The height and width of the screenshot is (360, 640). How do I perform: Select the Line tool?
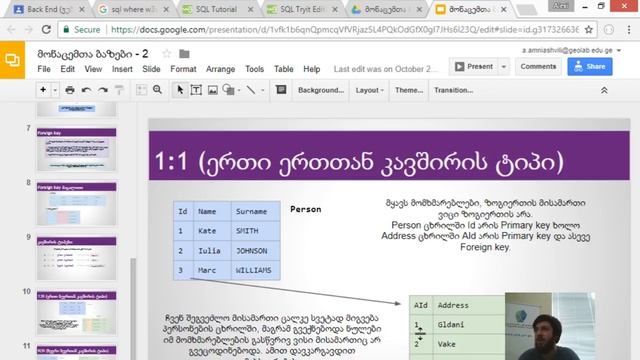click(251, 90)
